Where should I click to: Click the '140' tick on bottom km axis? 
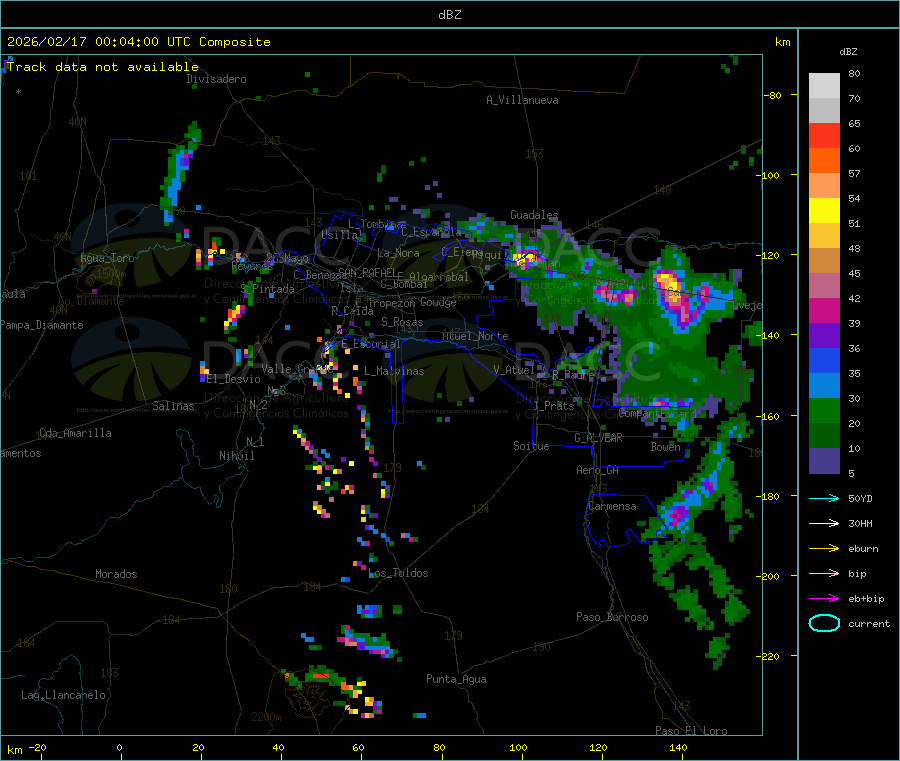click(678, 747)
